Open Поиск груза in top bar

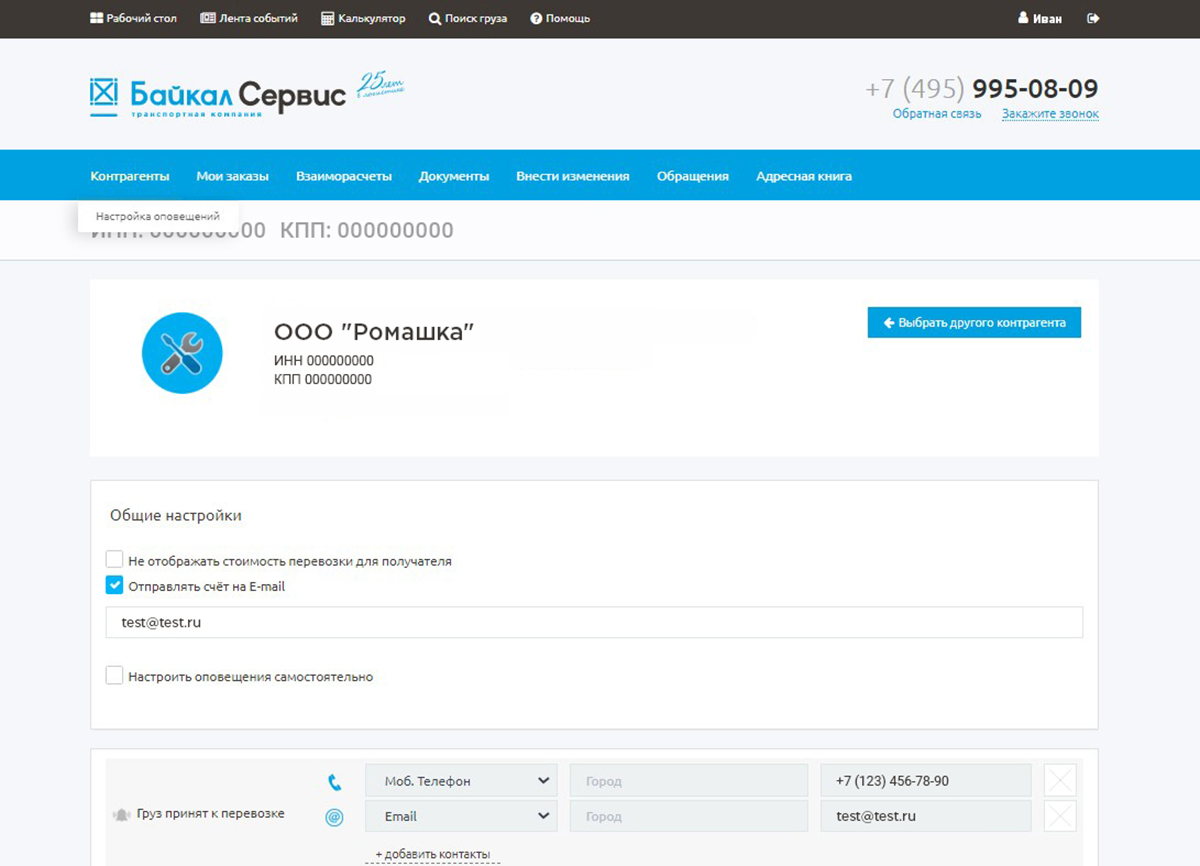click(467, 18)
